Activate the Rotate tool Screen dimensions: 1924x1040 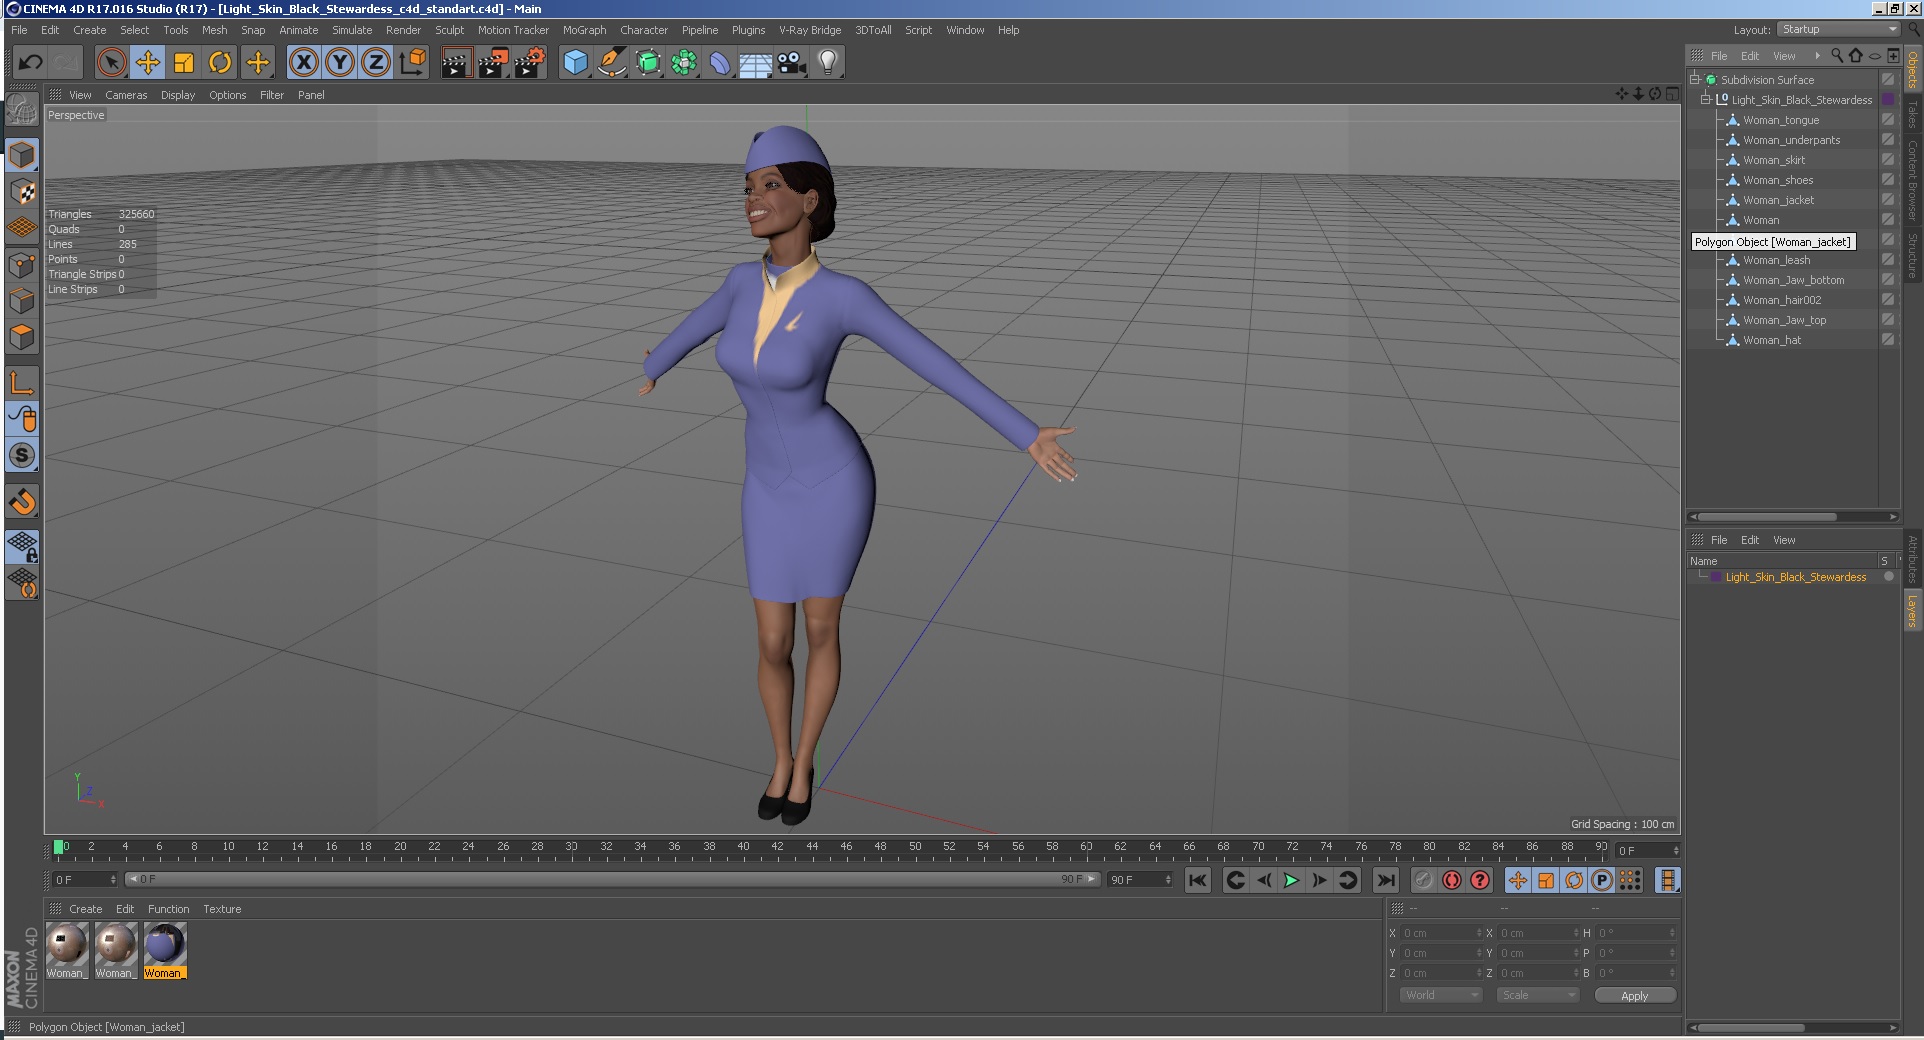tap(220, 62)
